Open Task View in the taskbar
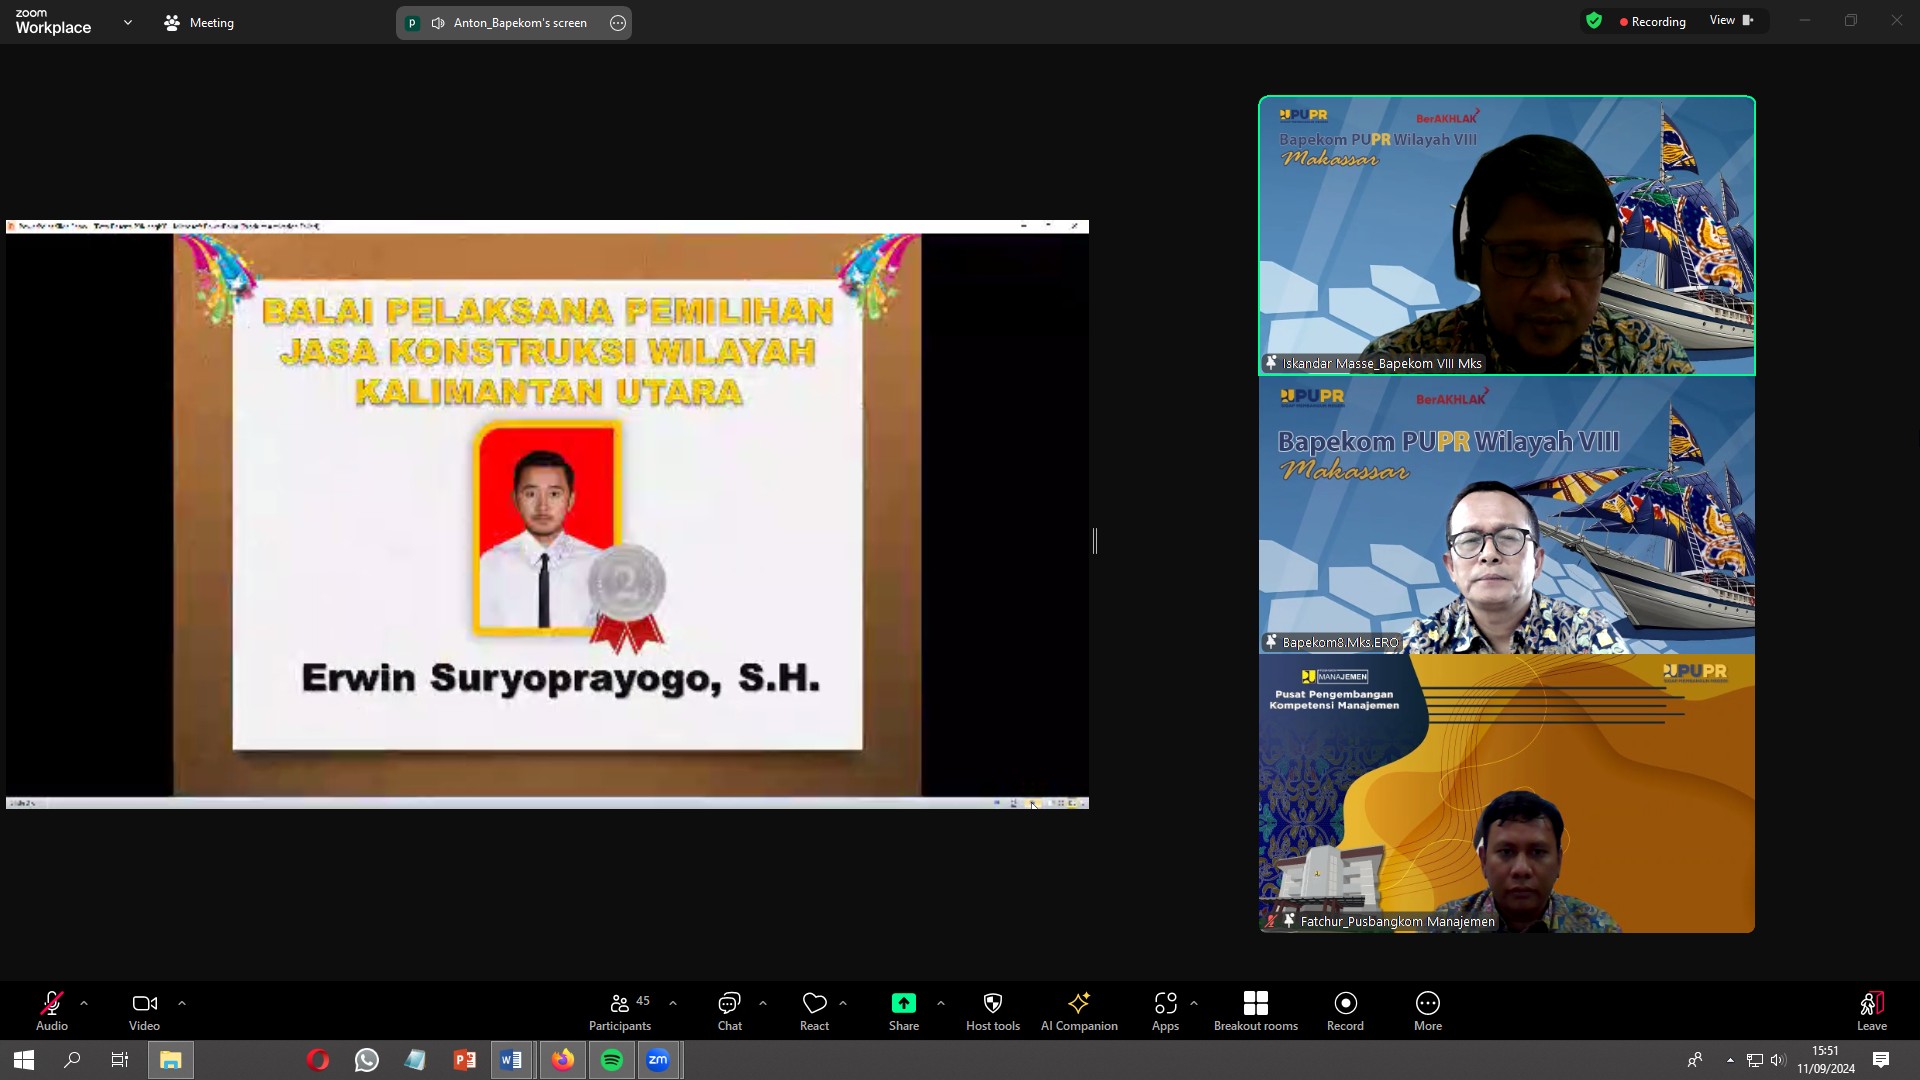This screenshot has height=1080, width=1920. pos(120,1060)
